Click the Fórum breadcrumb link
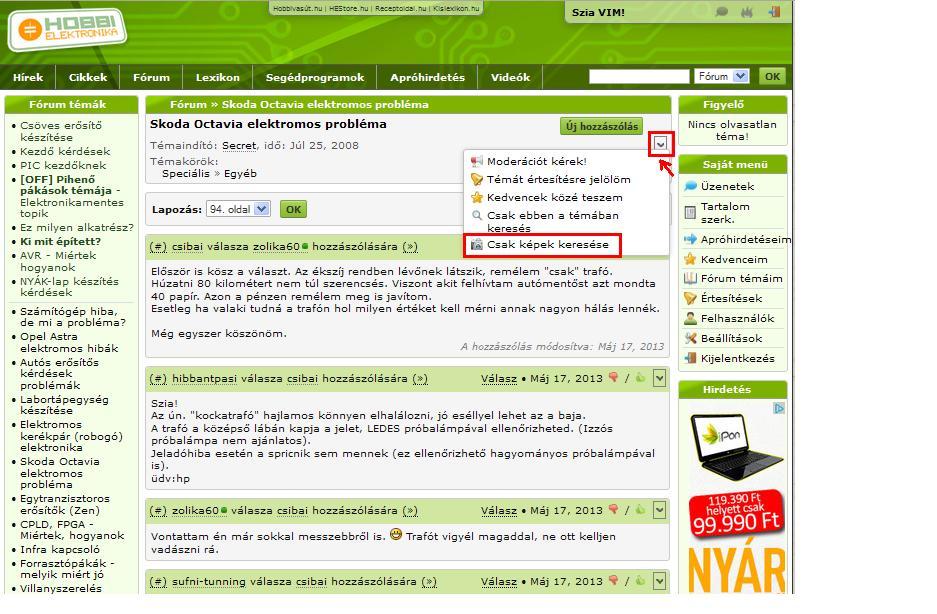This screenshot has height=614, width=937. point(188,104)
